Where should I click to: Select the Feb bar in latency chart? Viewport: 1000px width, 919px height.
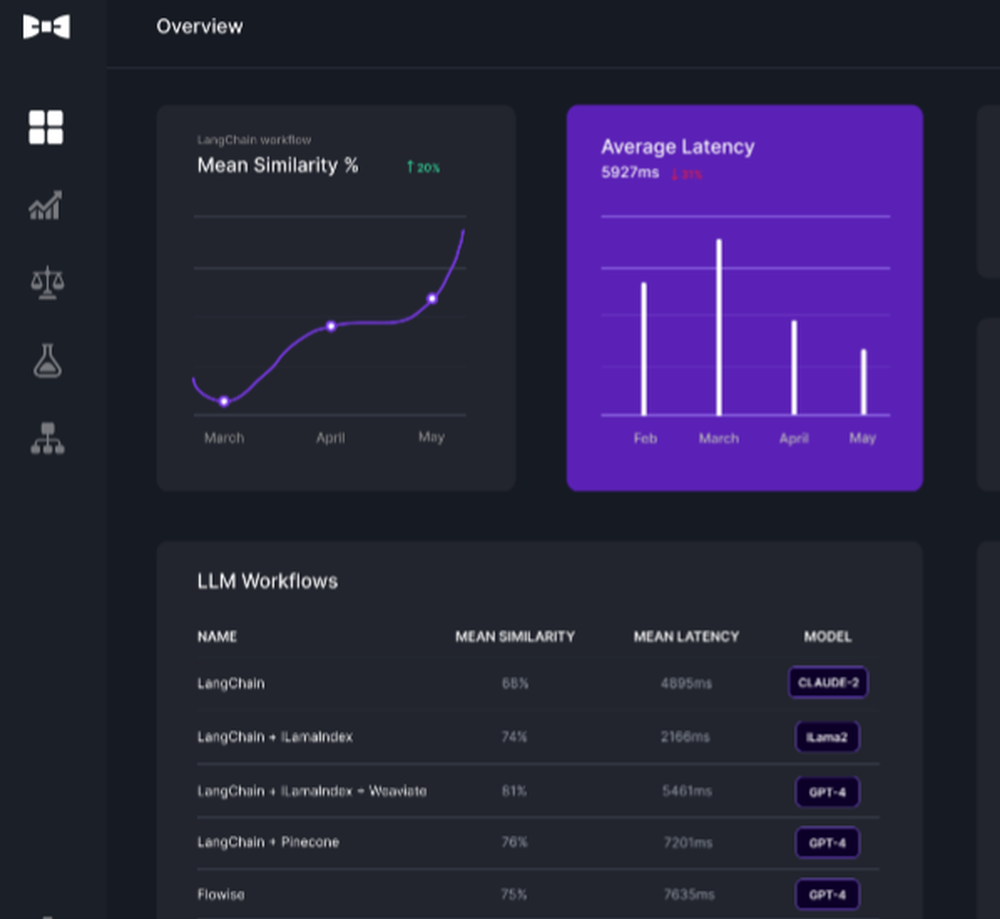644,349
